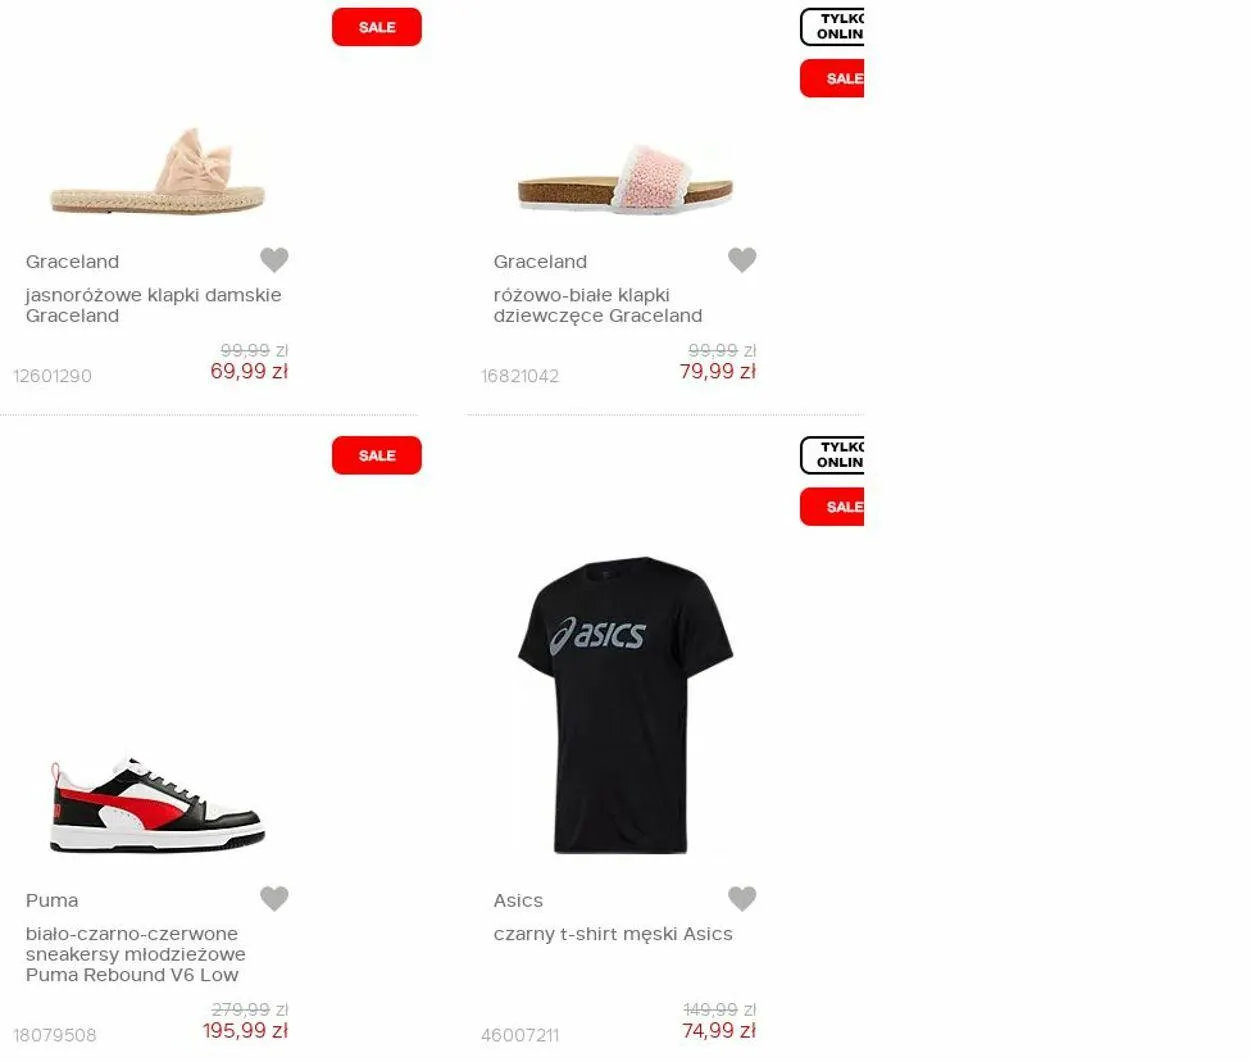View the black Asics t-shirt photo

(626, 705)
